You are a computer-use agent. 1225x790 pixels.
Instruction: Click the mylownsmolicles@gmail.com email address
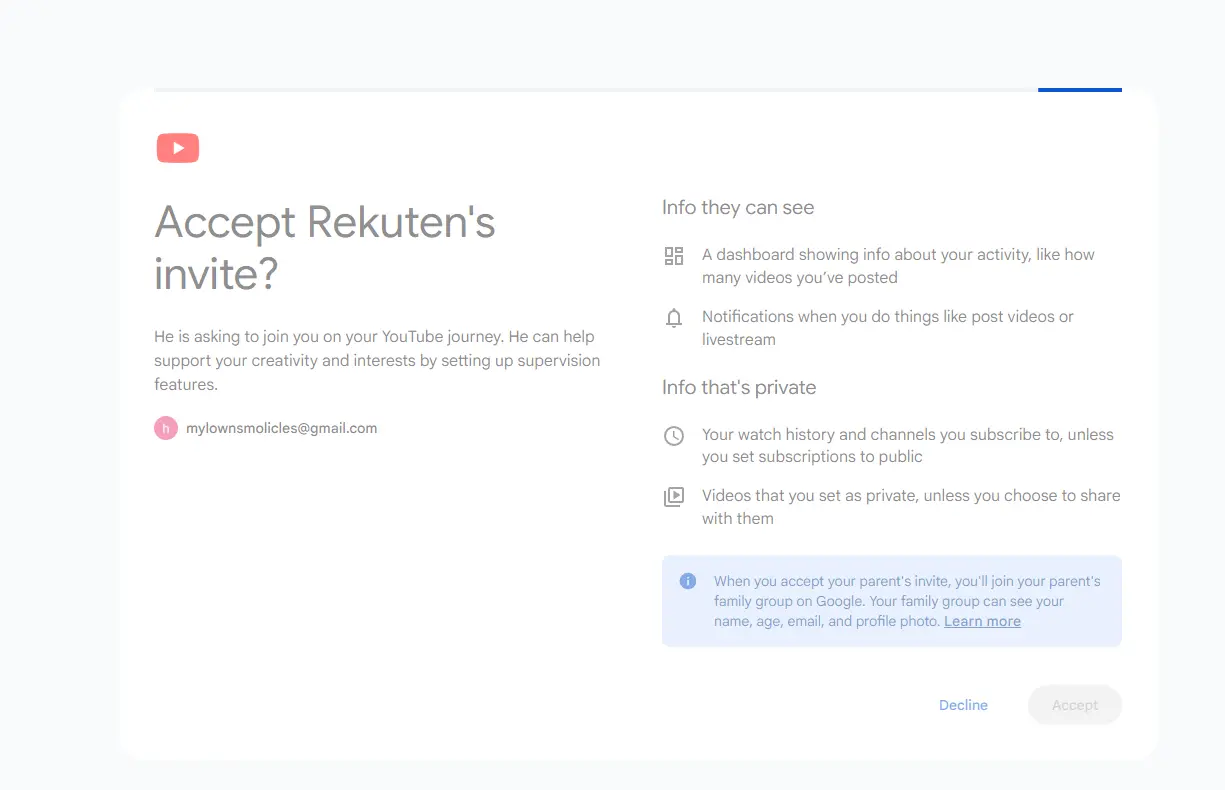point(282,428)
